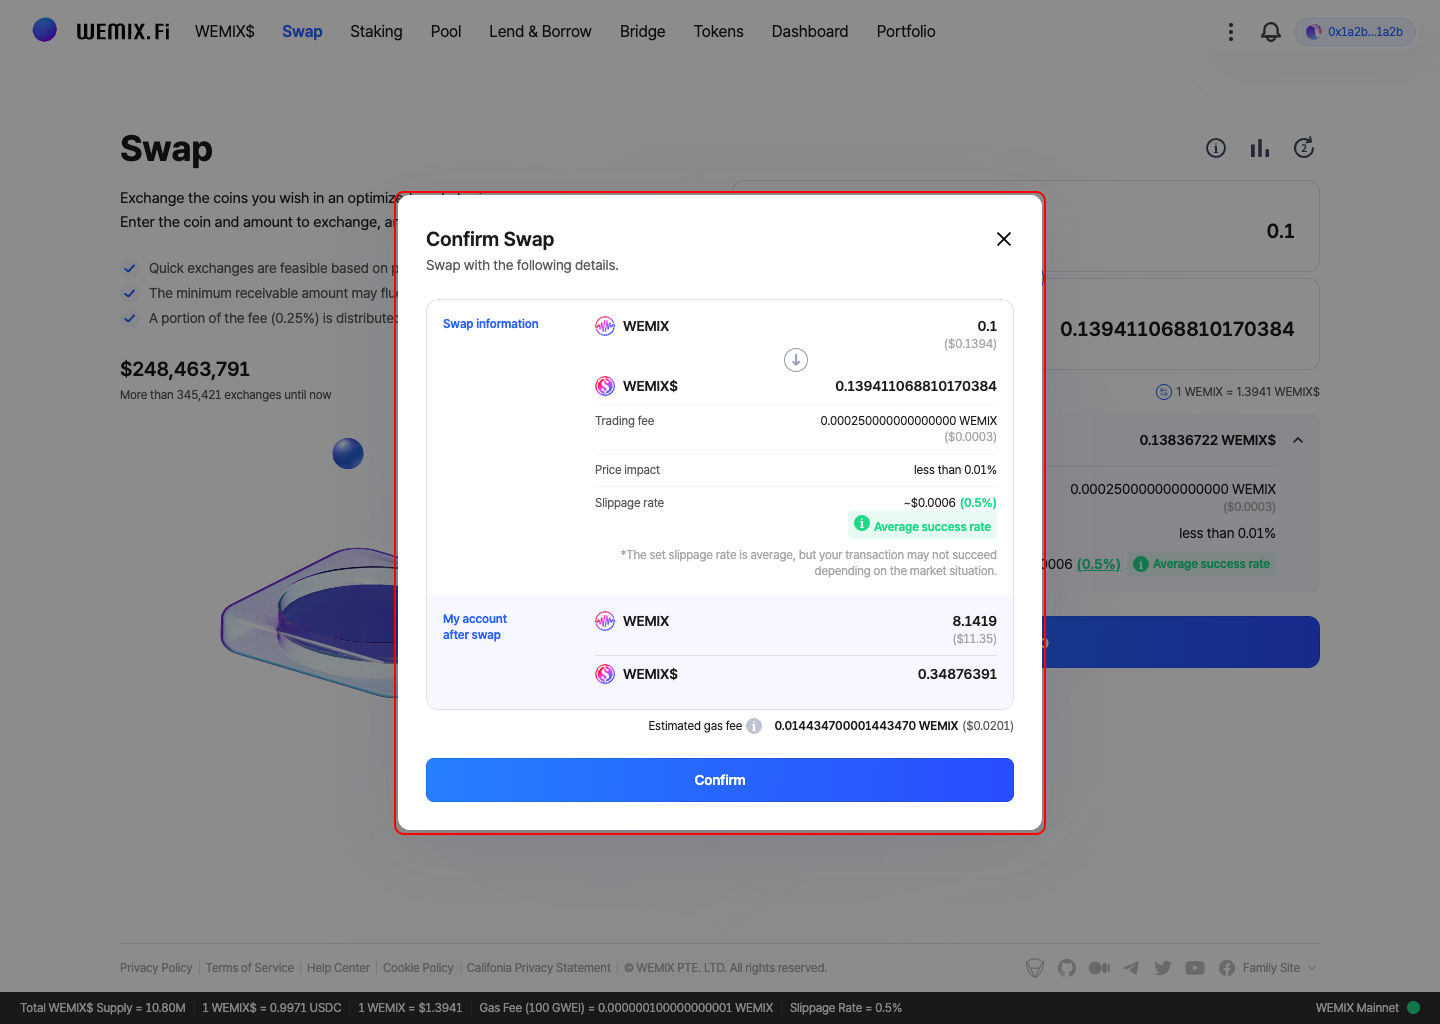Click the Average success rate info icon in dialog
The image size is (1440, 1024).
862,523
